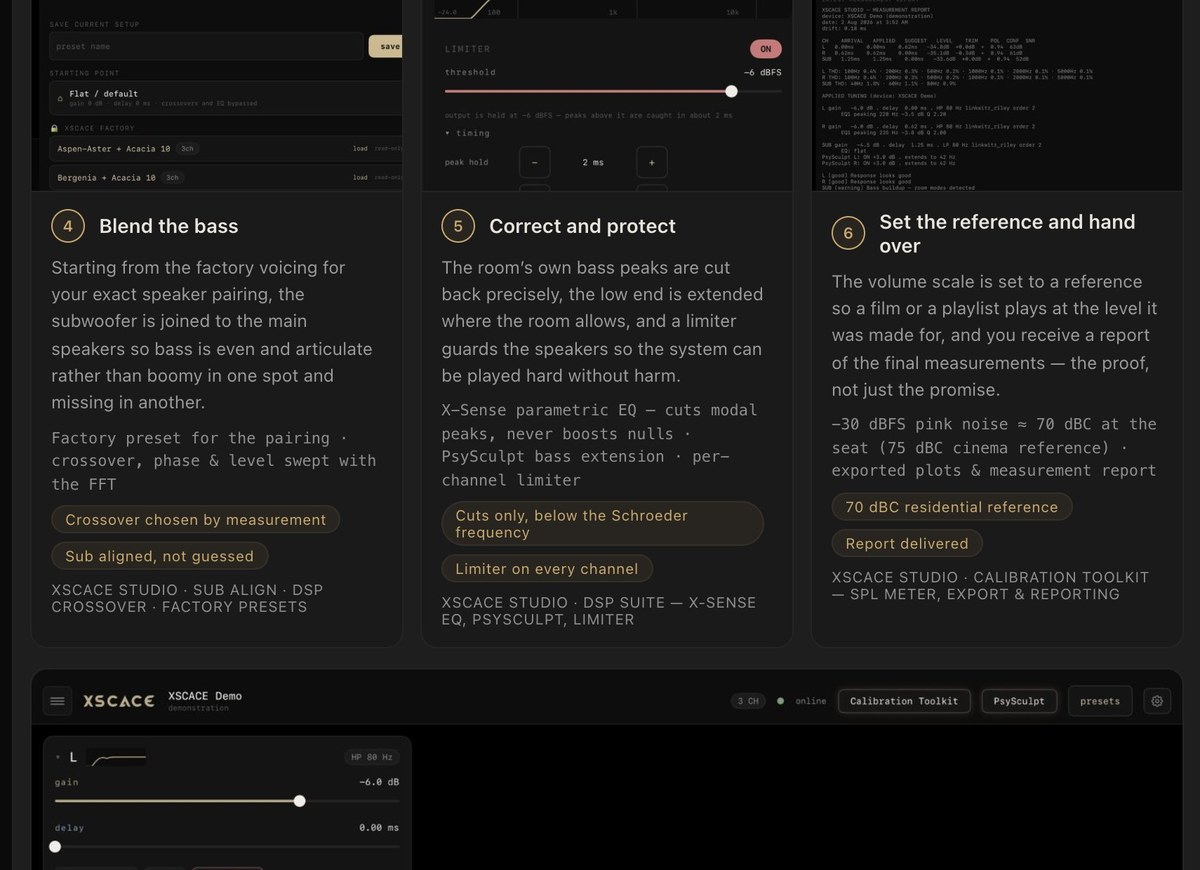
Task: Click the -6.0 dB gain value
Action: [379, 782]
